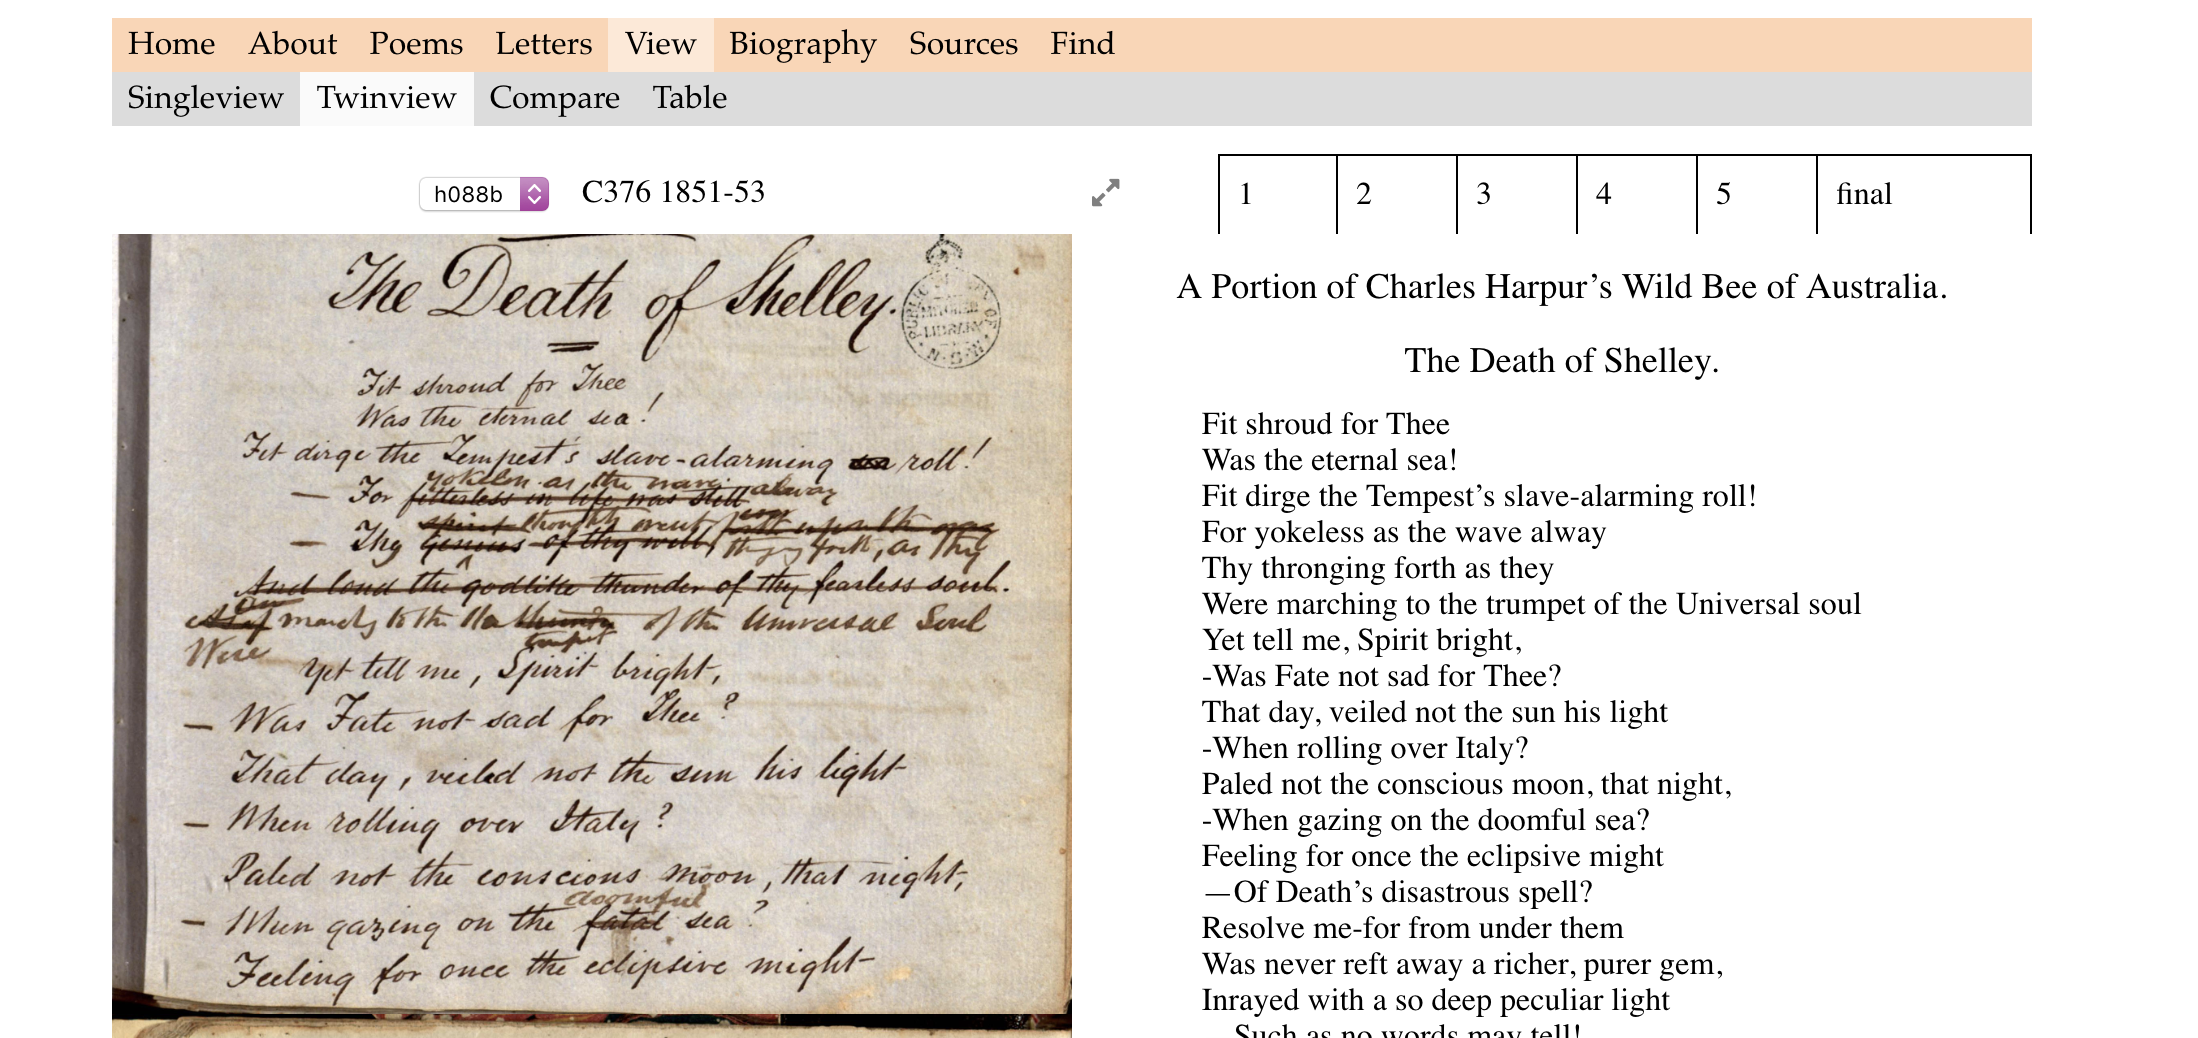Select the Twinview tab
The image size is (2198, 1038).
tap(386, 98)
